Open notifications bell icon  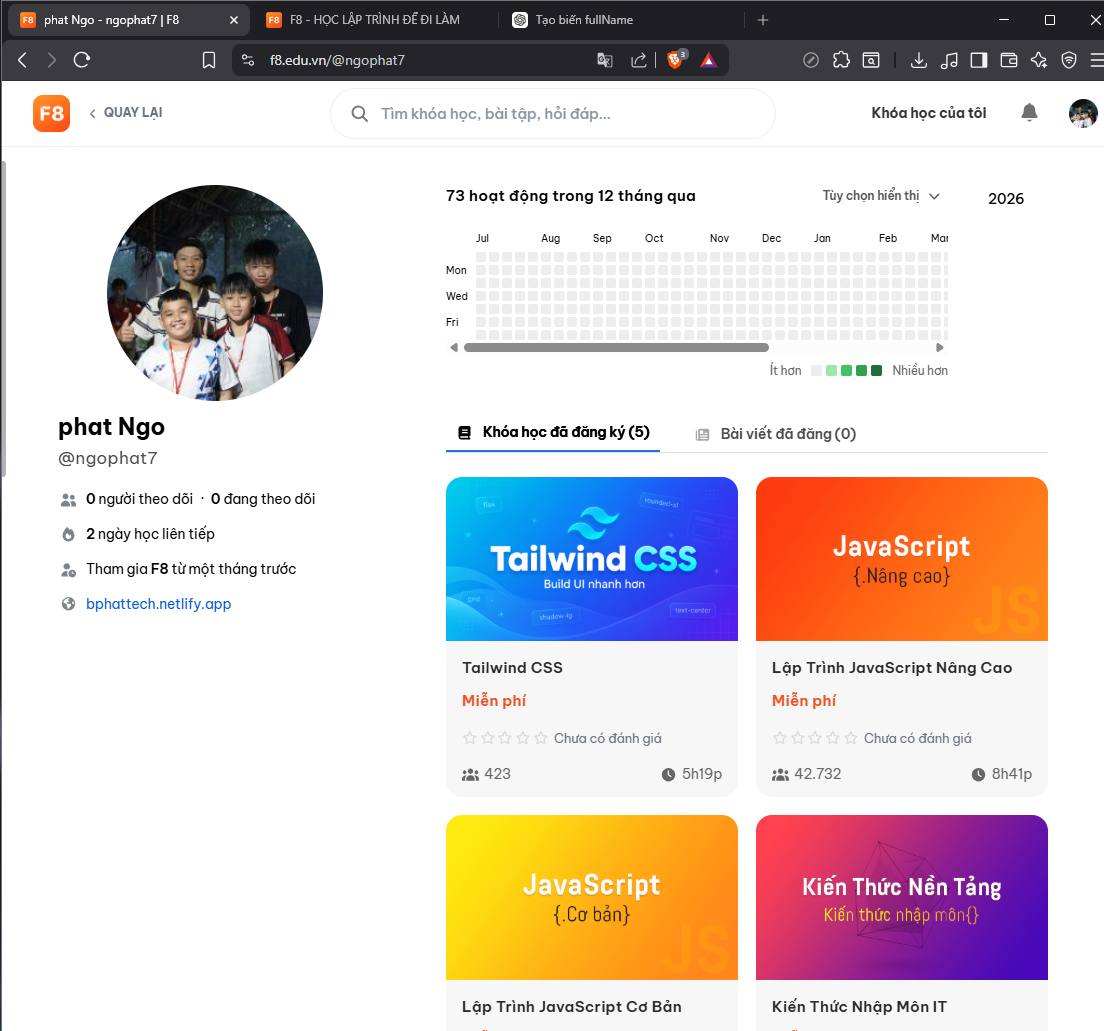[1029, 113]
